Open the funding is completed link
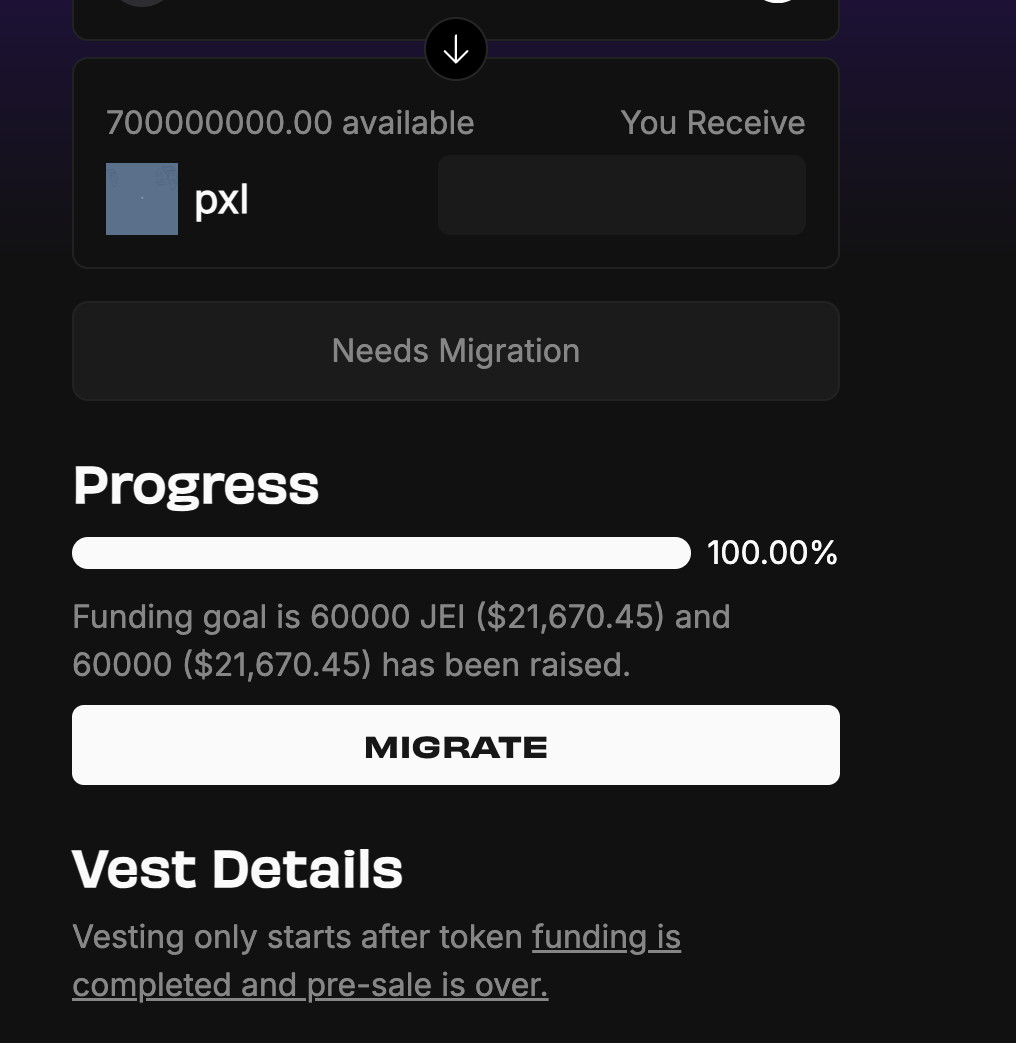Image resolution: width=1016 pixels, height=1043 pixels. click(x=606, y=936)
